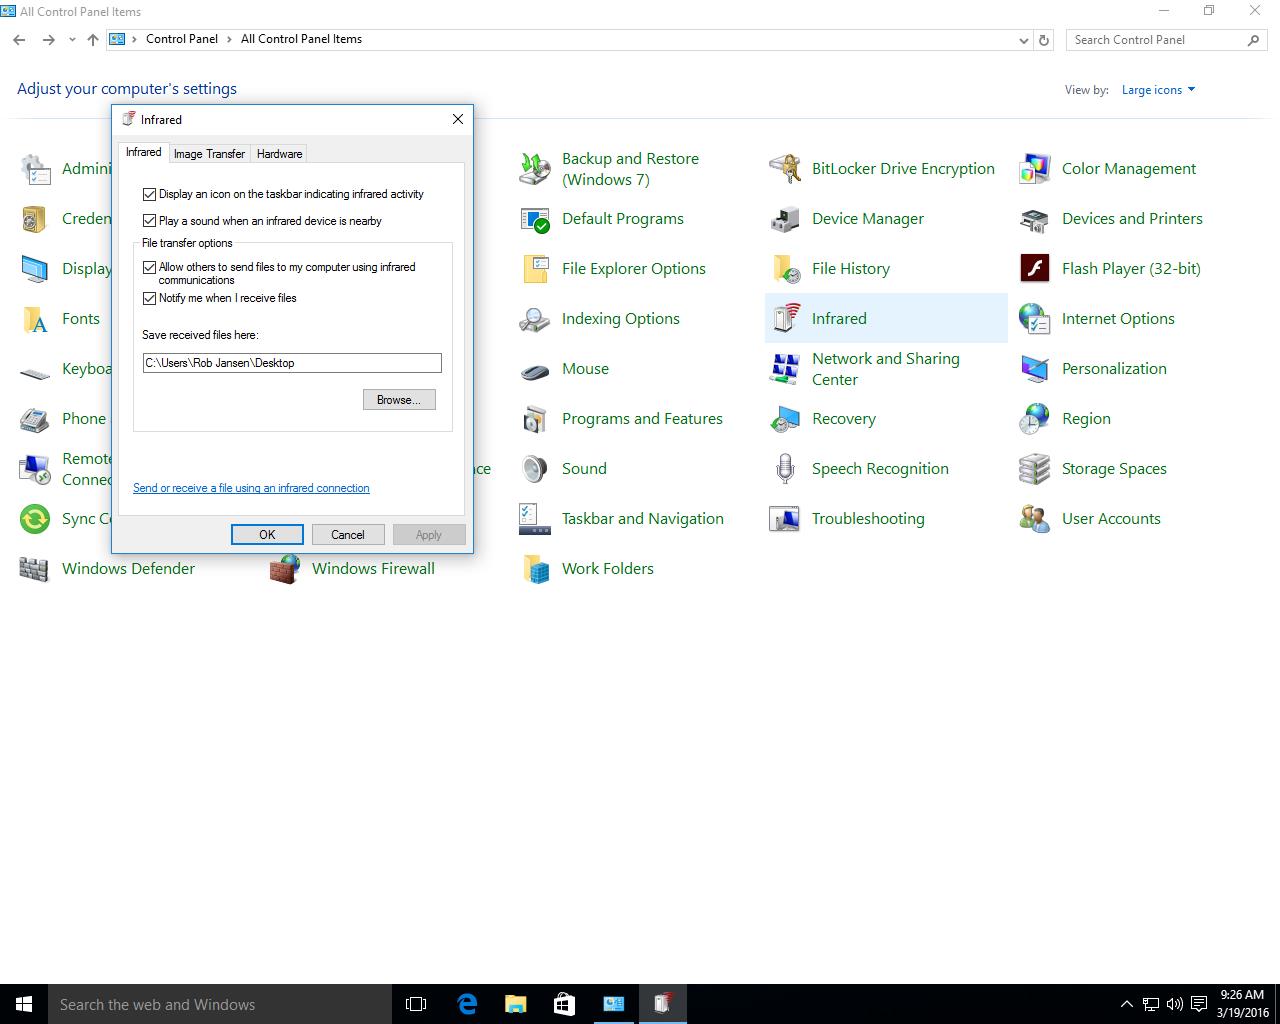Open File History icon
The image size is (1280, 1024).
(x=785, y=269)
